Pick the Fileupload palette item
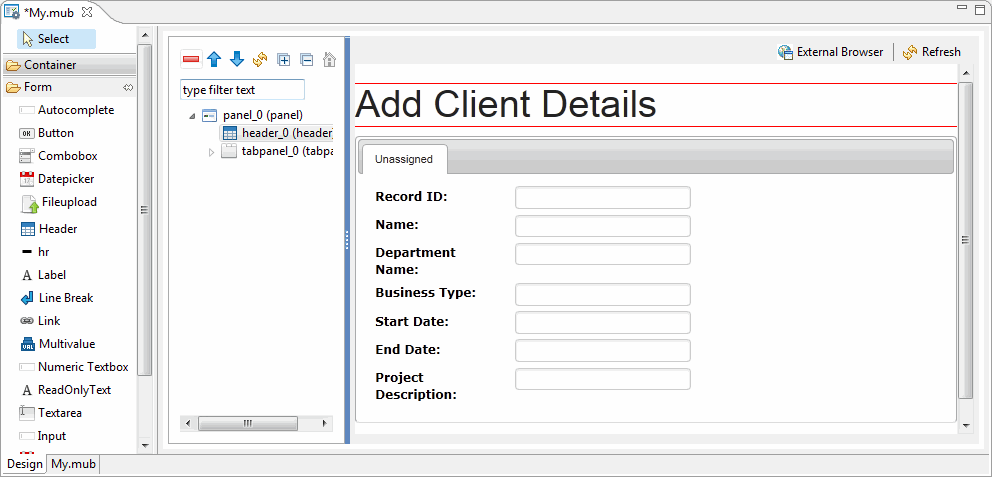 click(x=59, y=203)
